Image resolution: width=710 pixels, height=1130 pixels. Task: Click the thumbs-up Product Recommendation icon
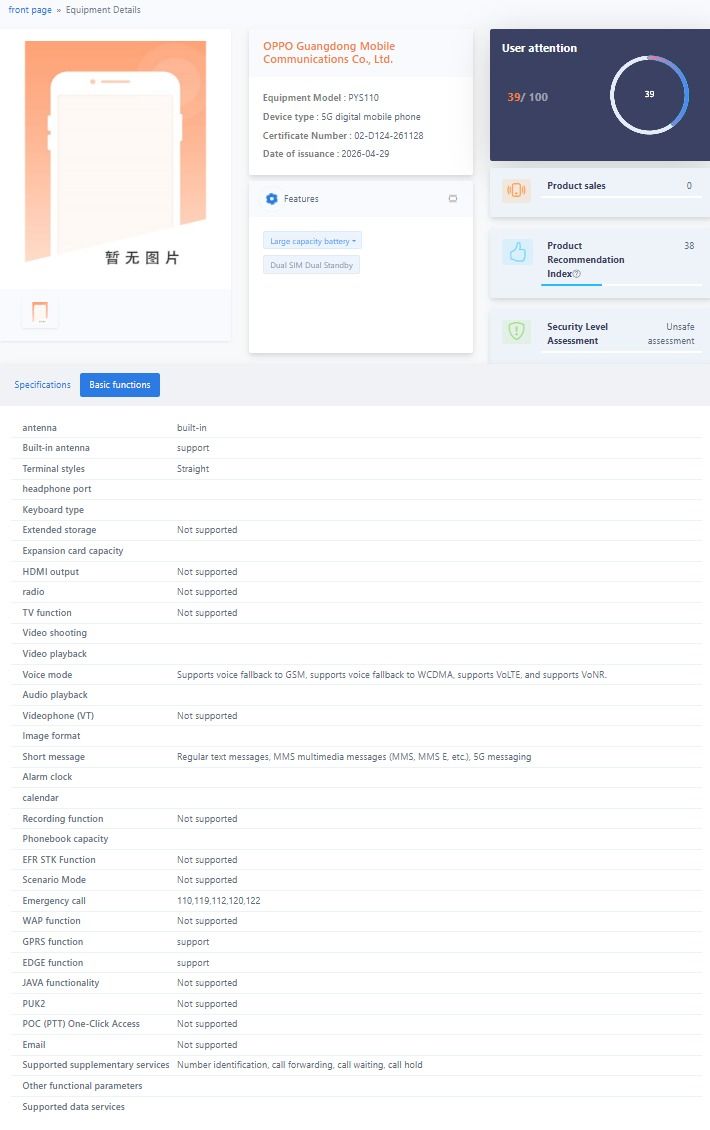coord(518,252)
